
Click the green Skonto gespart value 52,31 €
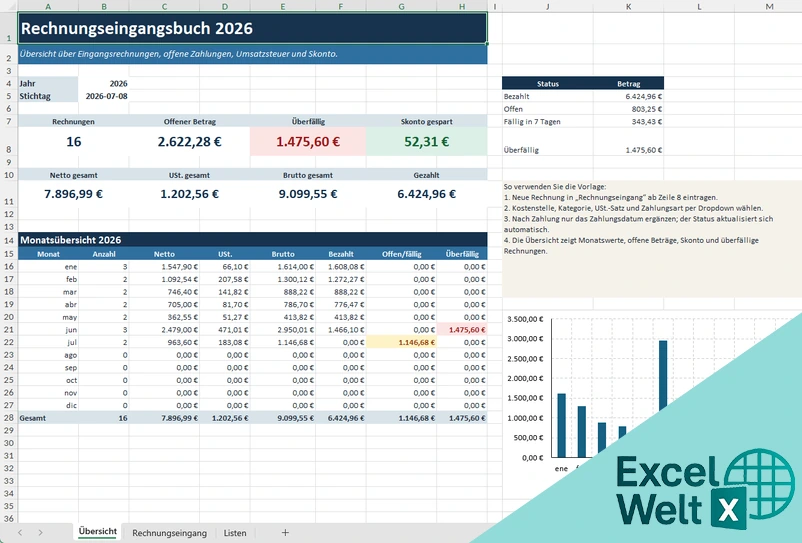(x=427, y=142)
